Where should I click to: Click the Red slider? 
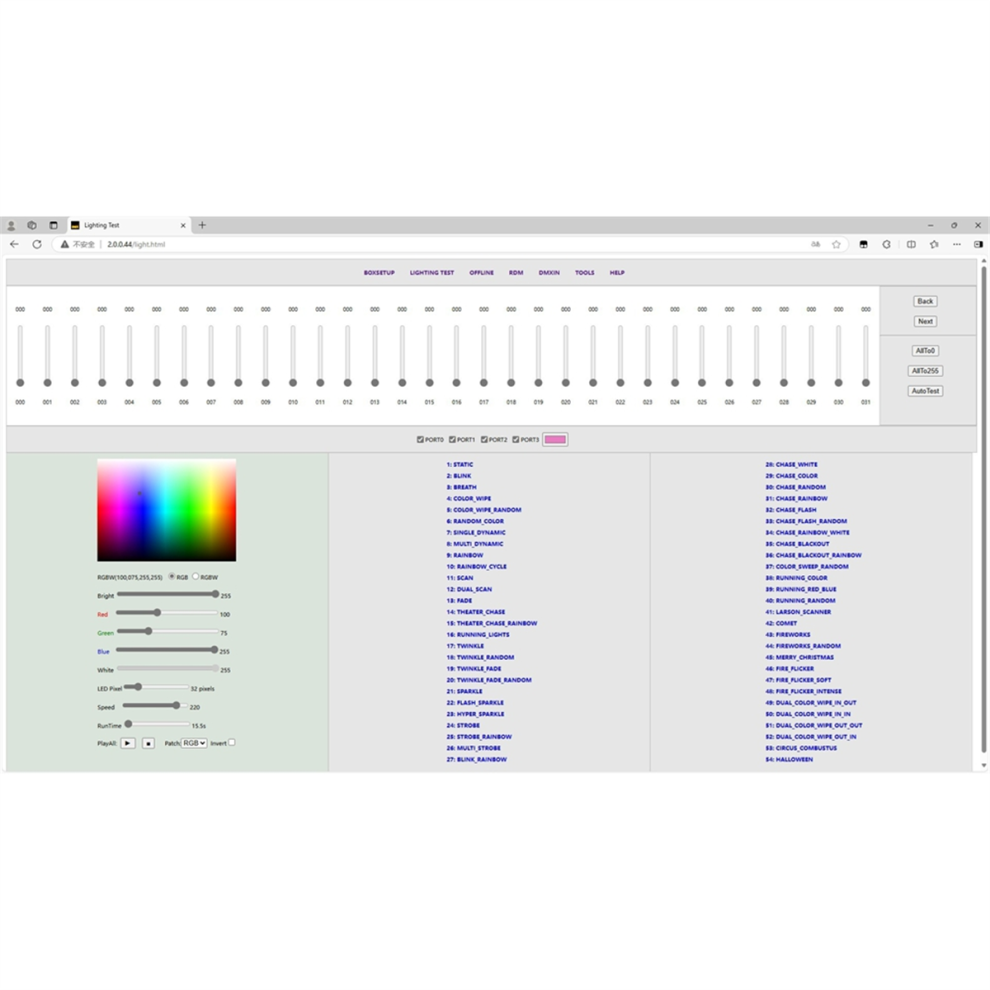(167, 612)
